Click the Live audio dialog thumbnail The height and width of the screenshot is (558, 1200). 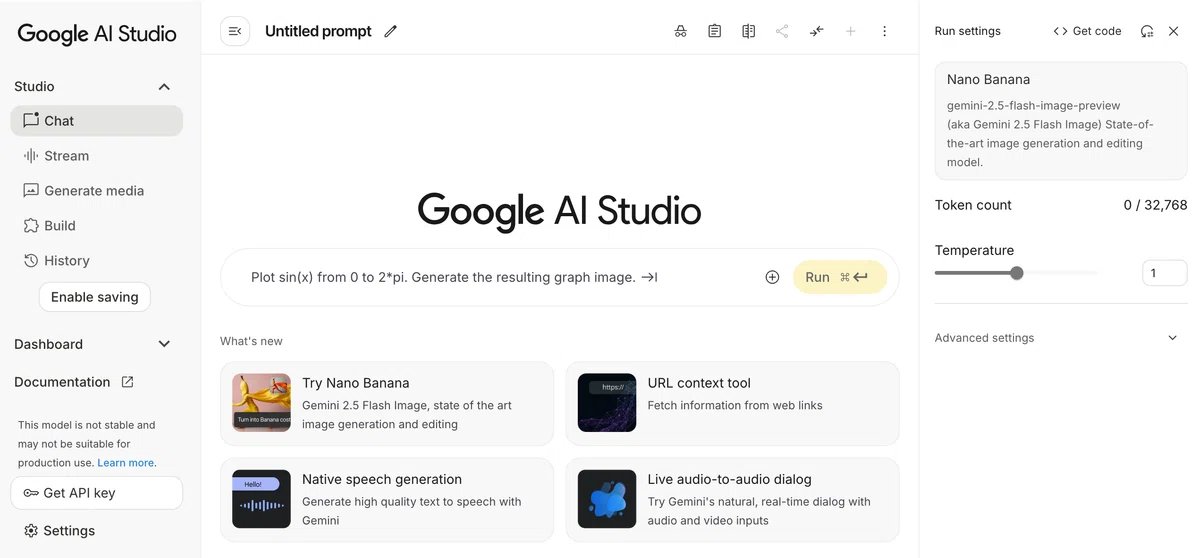pyautogui.click(x=607, y=499)
